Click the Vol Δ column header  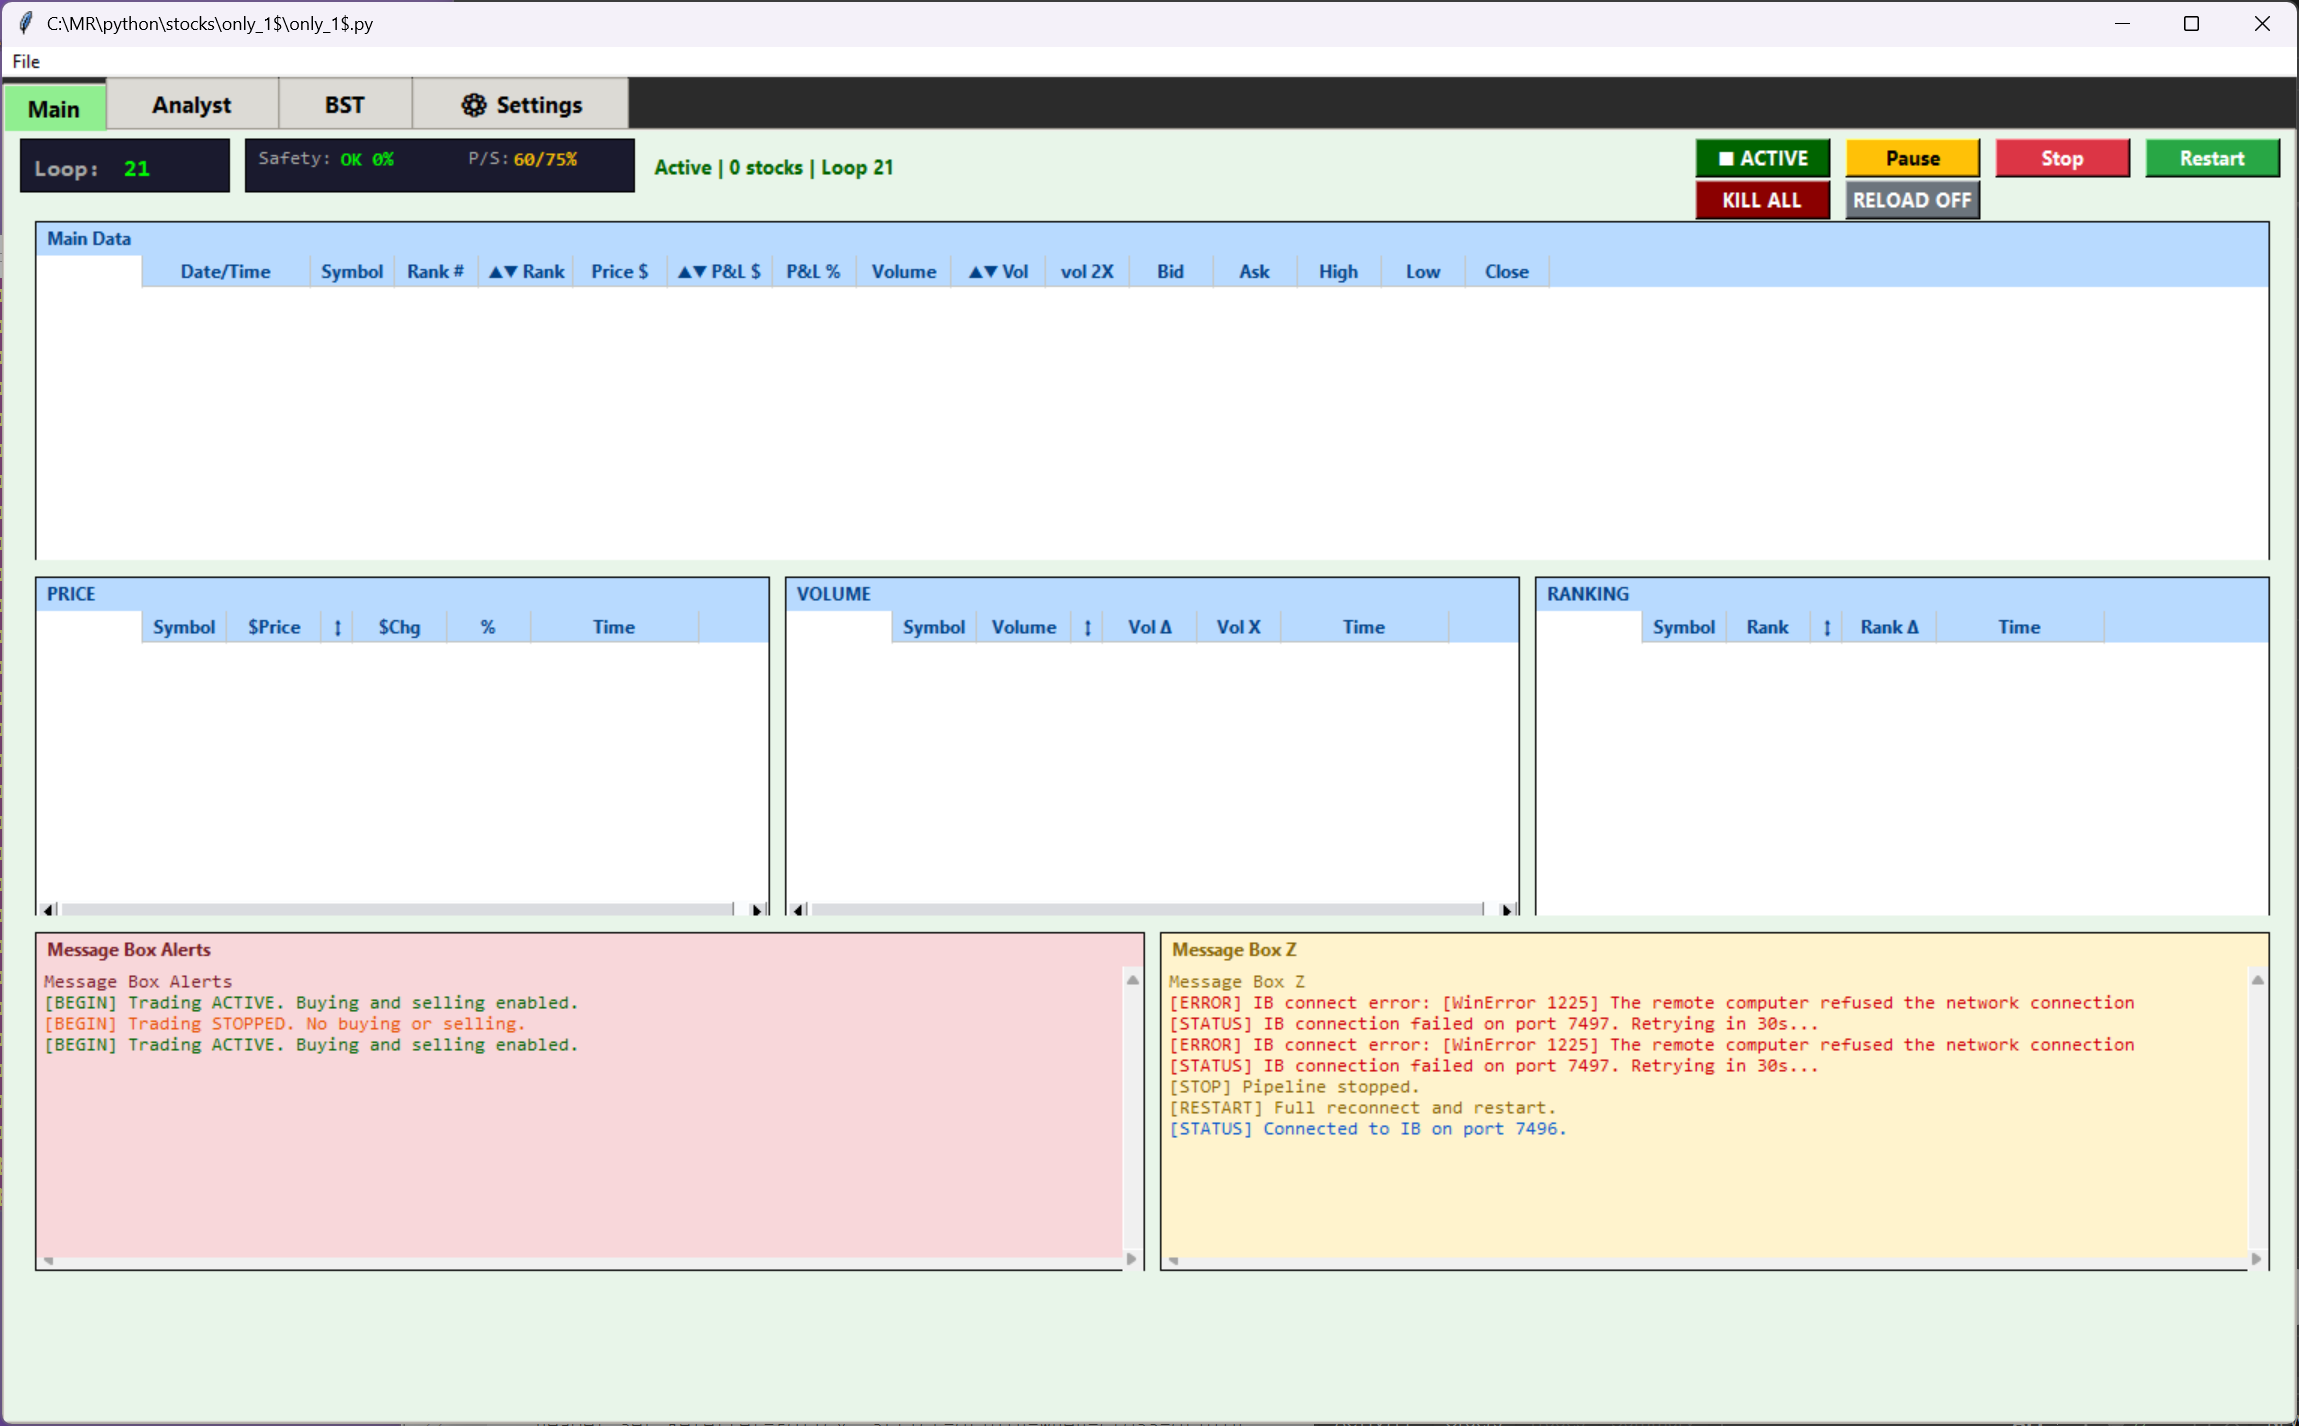tap(1150, 627)
